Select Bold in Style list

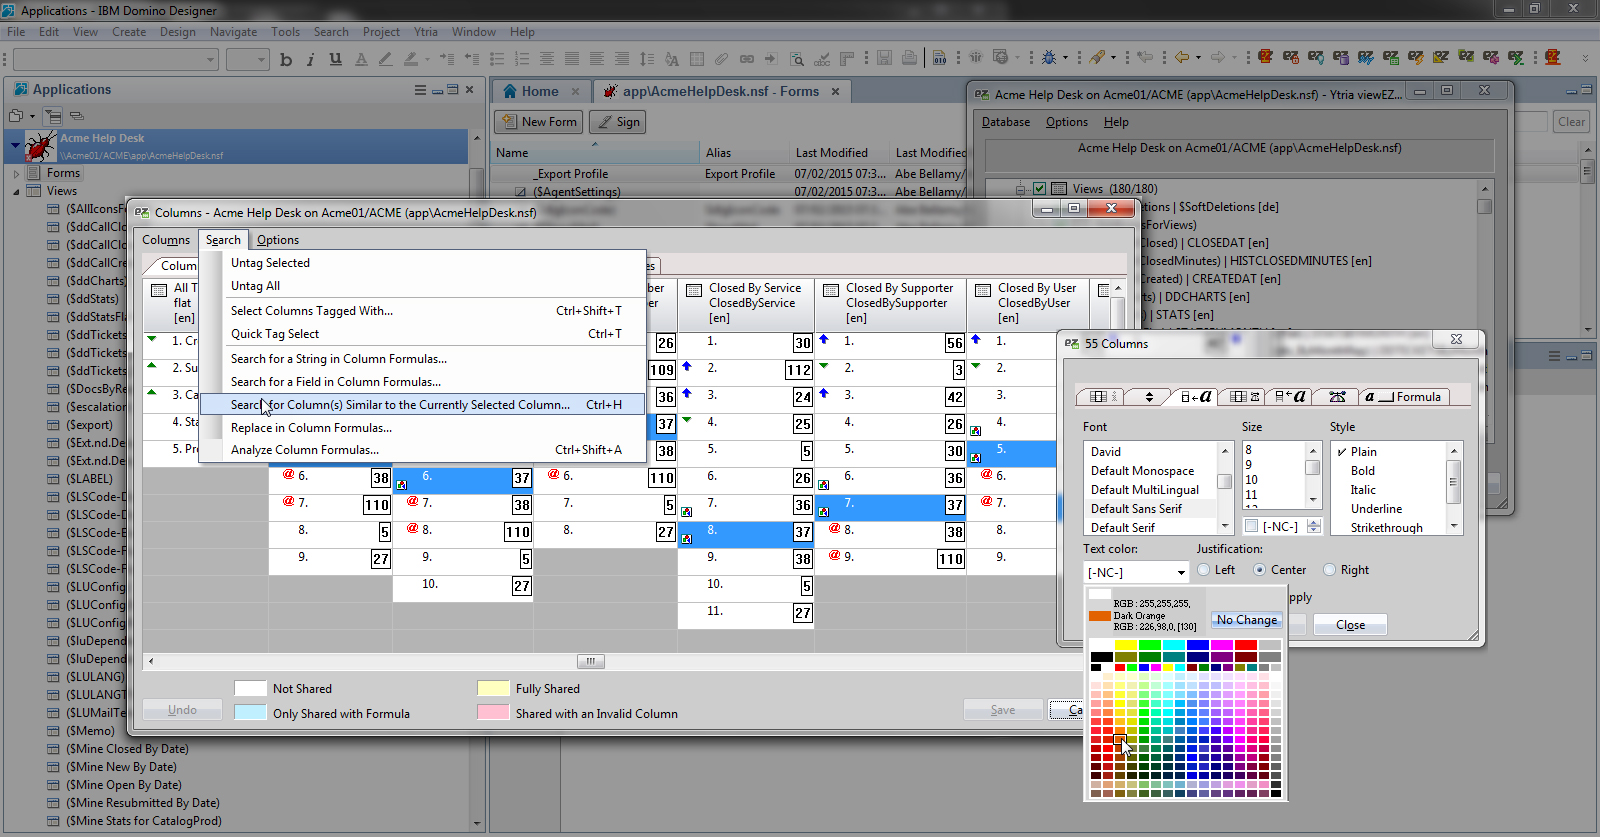coord(1362,471)
